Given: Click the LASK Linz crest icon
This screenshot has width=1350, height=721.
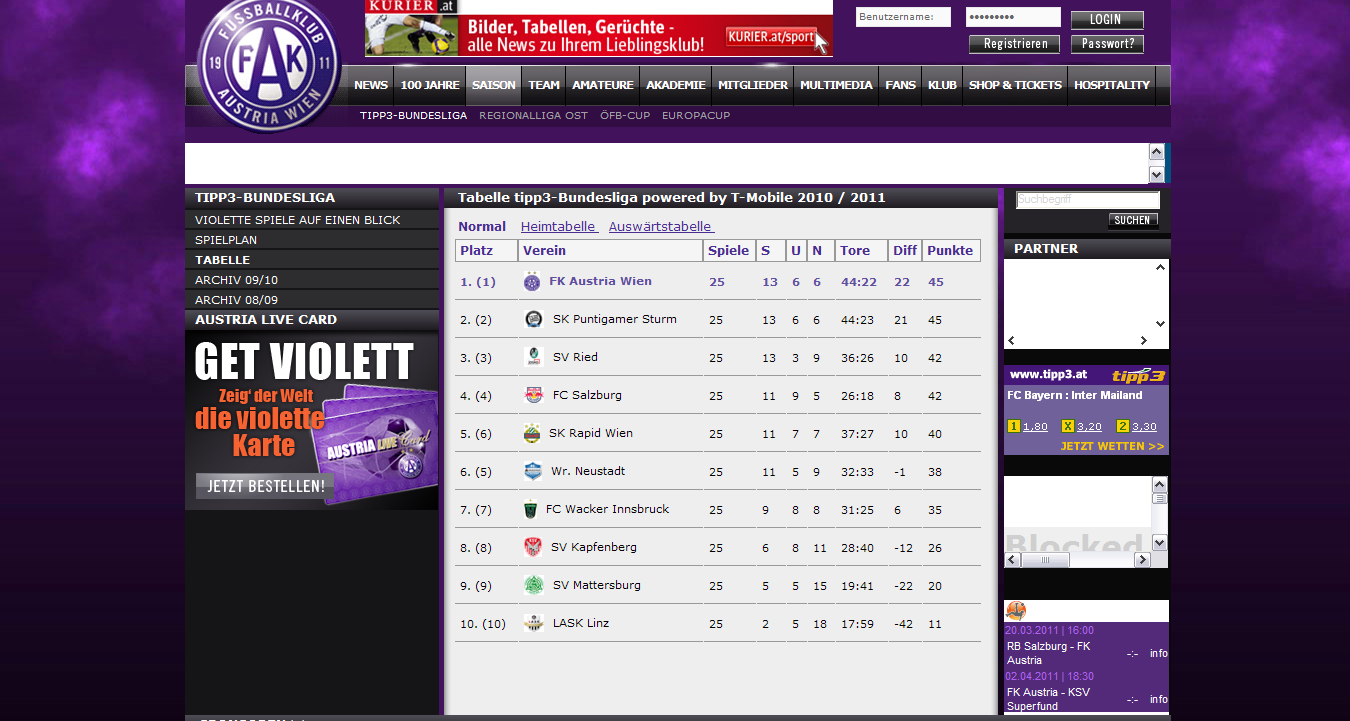Looking at the screenshot, I should [x=534, y=623].
